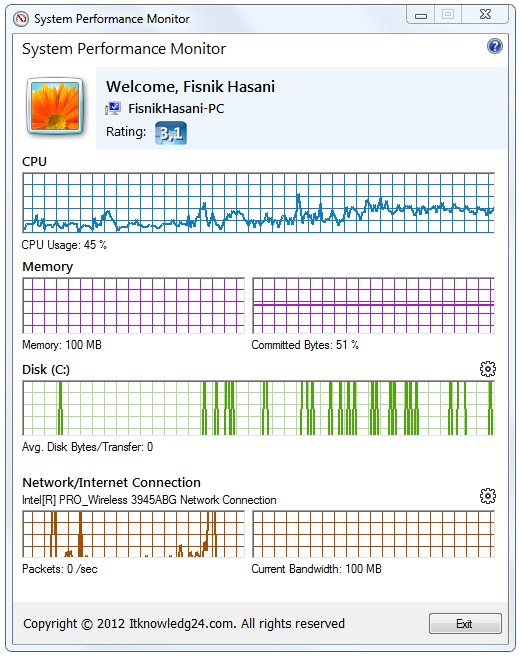This screenshot has width=521, height=657.
Task: Click the 'Rating:' label
Action: pos(126,132)
